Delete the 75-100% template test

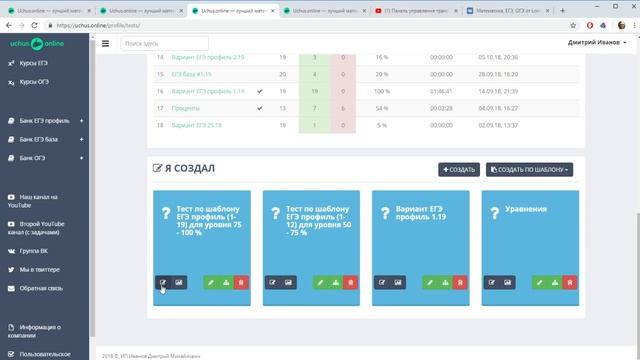point(241,282)
